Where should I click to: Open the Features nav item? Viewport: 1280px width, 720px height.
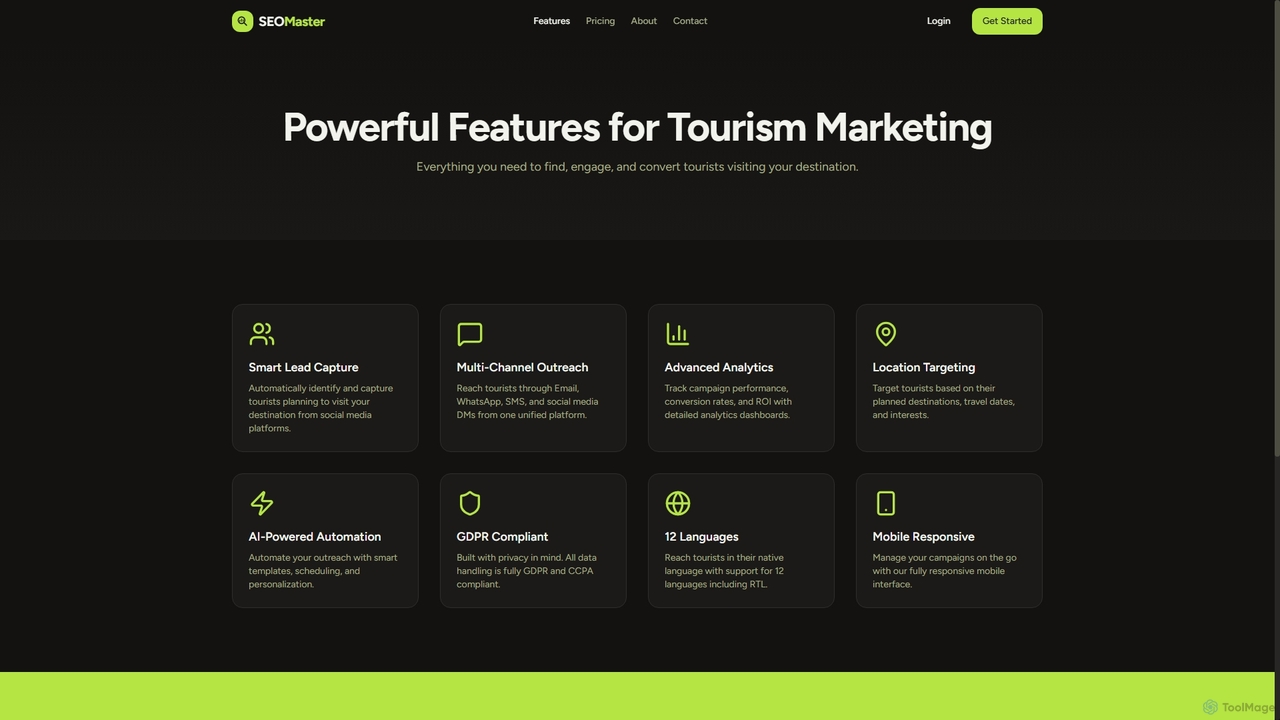551,21
